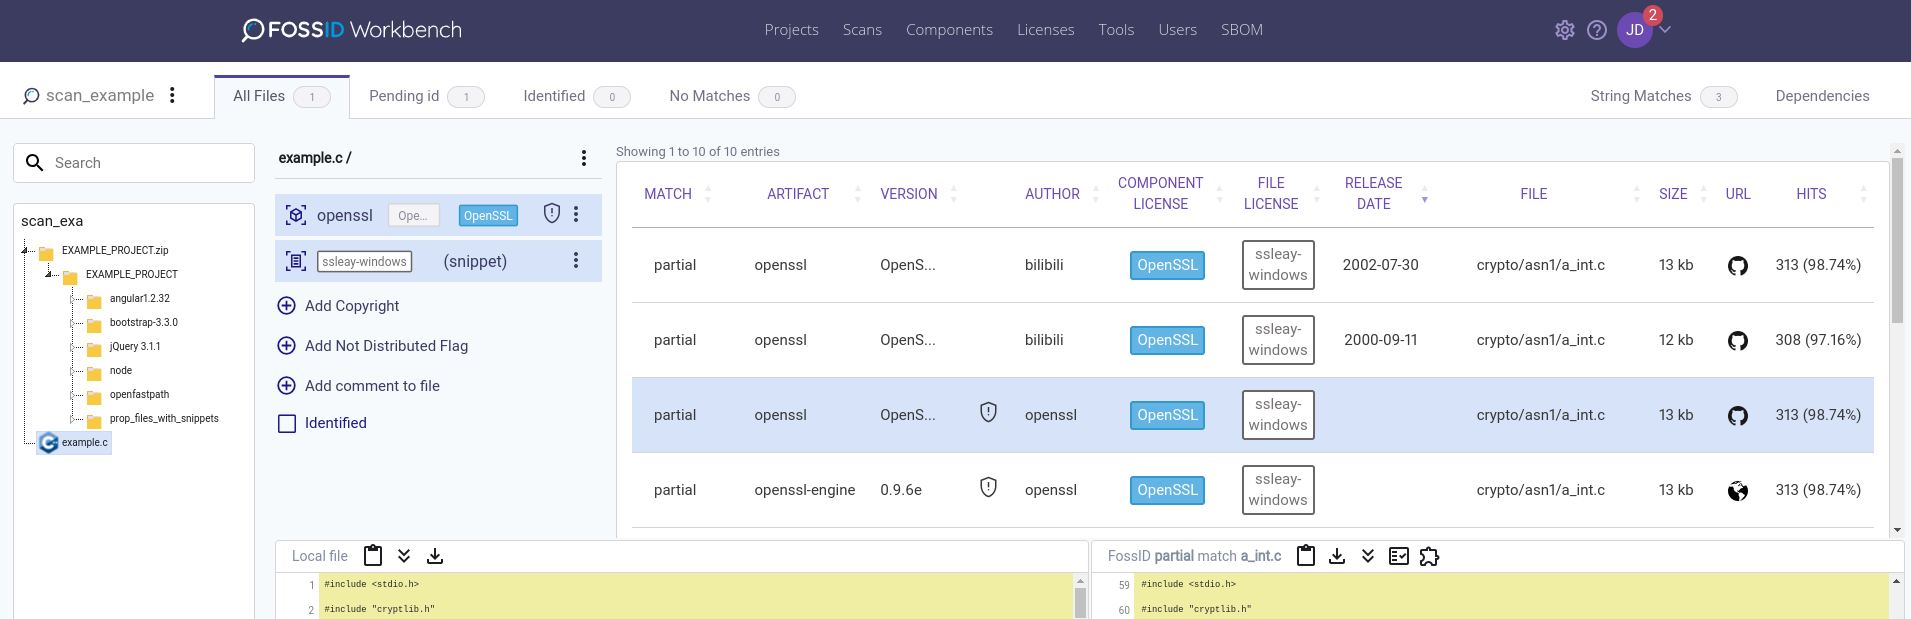
Task: Open the scan_example options menu
Action: pyautogui.click(x=172, y=95)
